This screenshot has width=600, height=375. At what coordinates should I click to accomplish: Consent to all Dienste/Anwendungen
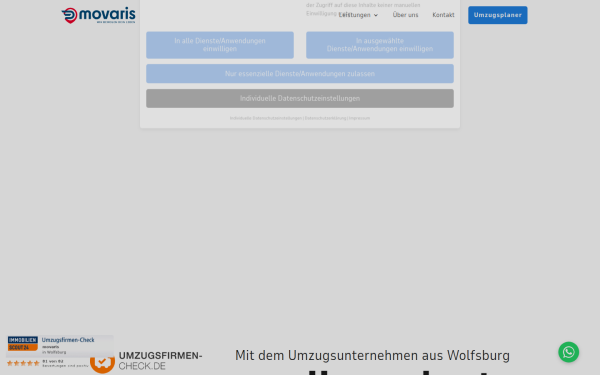(x=220, y=45)
